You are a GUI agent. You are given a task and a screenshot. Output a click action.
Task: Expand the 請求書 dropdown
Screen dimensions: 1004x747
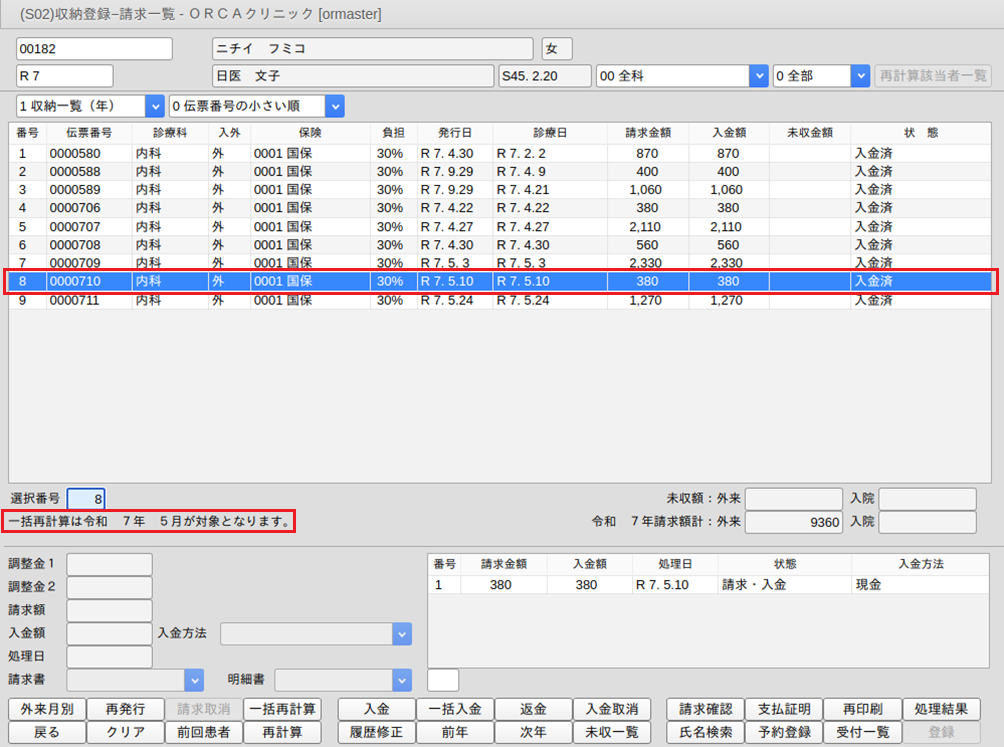point(194,680)
